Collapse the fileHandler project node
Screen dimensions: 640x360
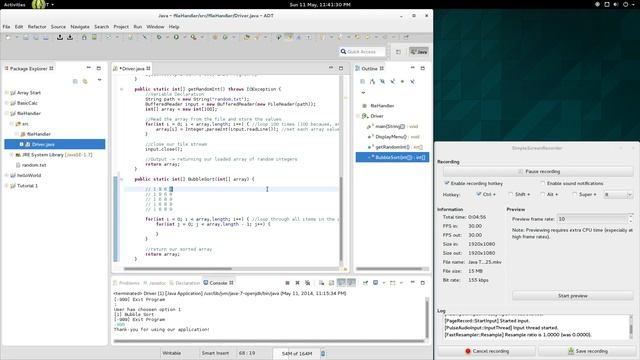tap(7, 113)
